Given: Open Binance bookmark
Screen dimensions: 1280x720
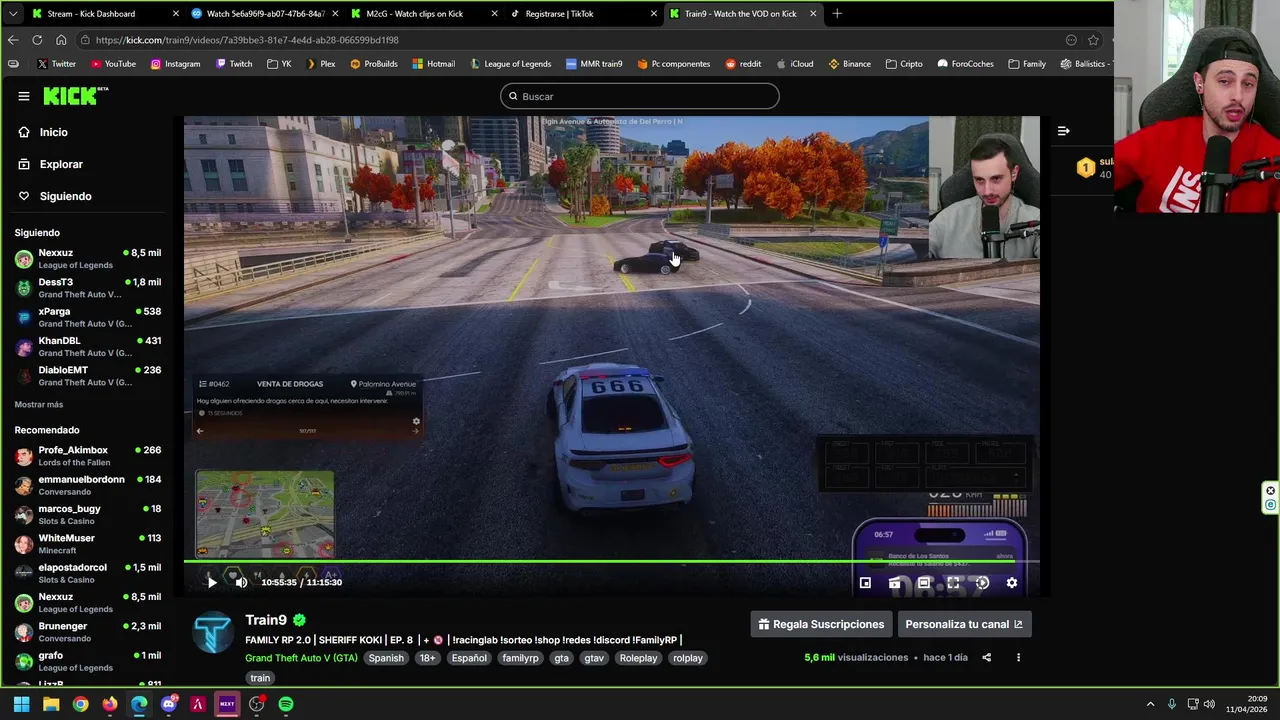Looking at the screenshot, I should click(849, 64).
